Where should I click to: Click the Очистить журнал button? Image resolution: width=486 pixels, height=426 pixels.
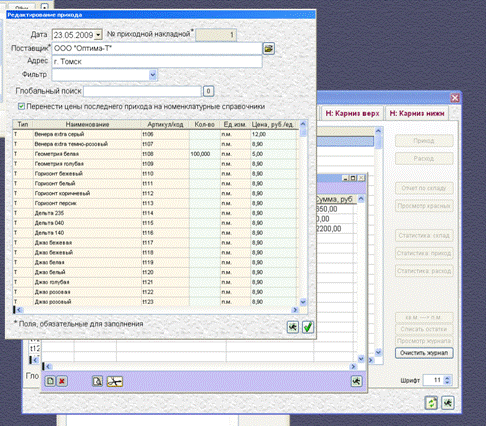(x=424, y=353)
